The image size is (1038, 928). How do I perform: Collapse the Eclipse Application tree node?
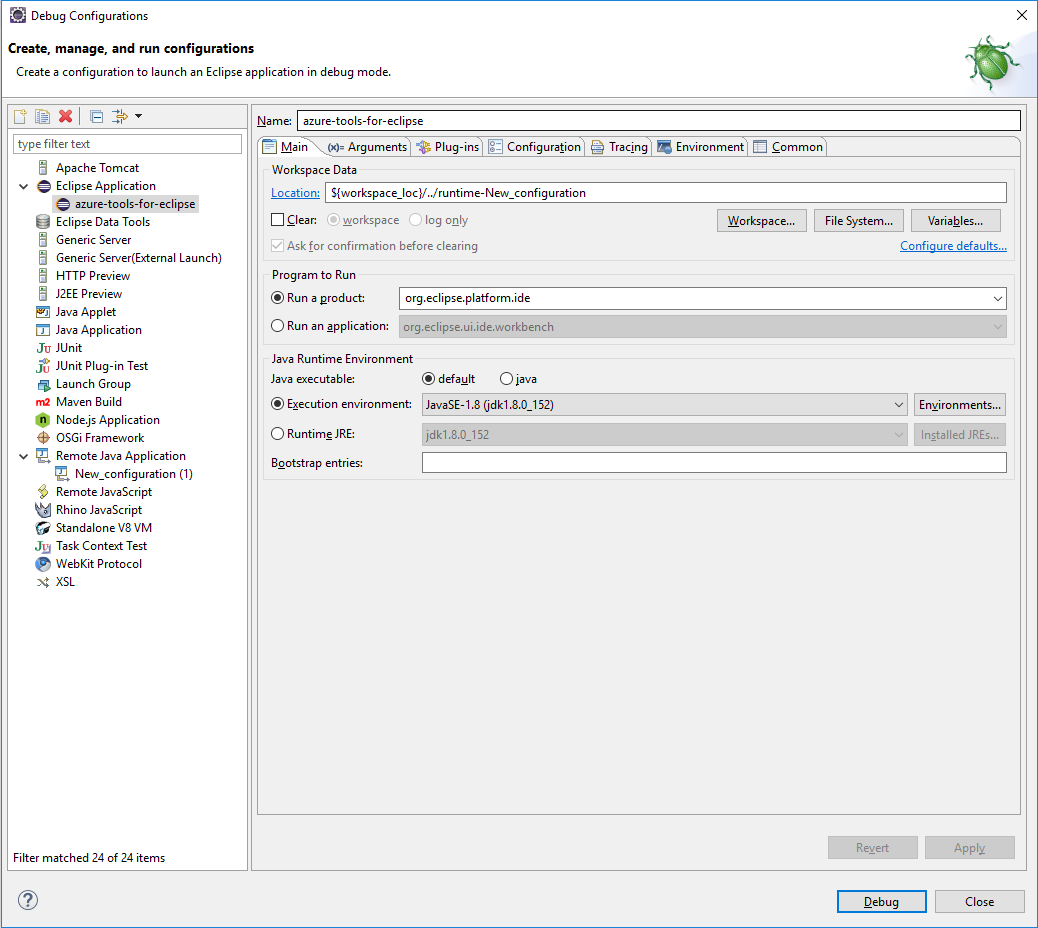(24, 186)
